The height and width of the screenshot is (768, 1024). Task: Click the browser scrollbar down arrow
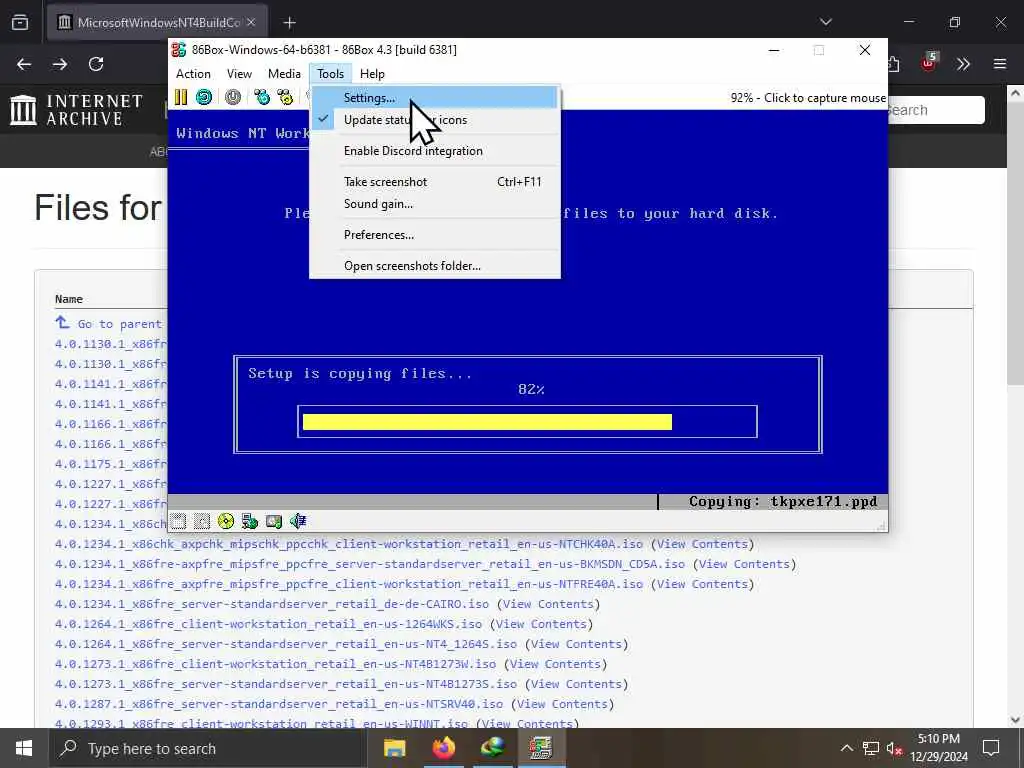(x=1016, y=720)
